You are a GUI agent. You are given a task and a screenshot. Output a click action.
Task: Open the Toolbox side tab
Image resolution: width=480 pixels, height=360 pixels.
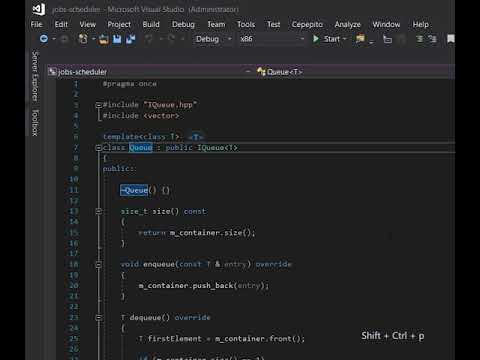click(35, 123)
